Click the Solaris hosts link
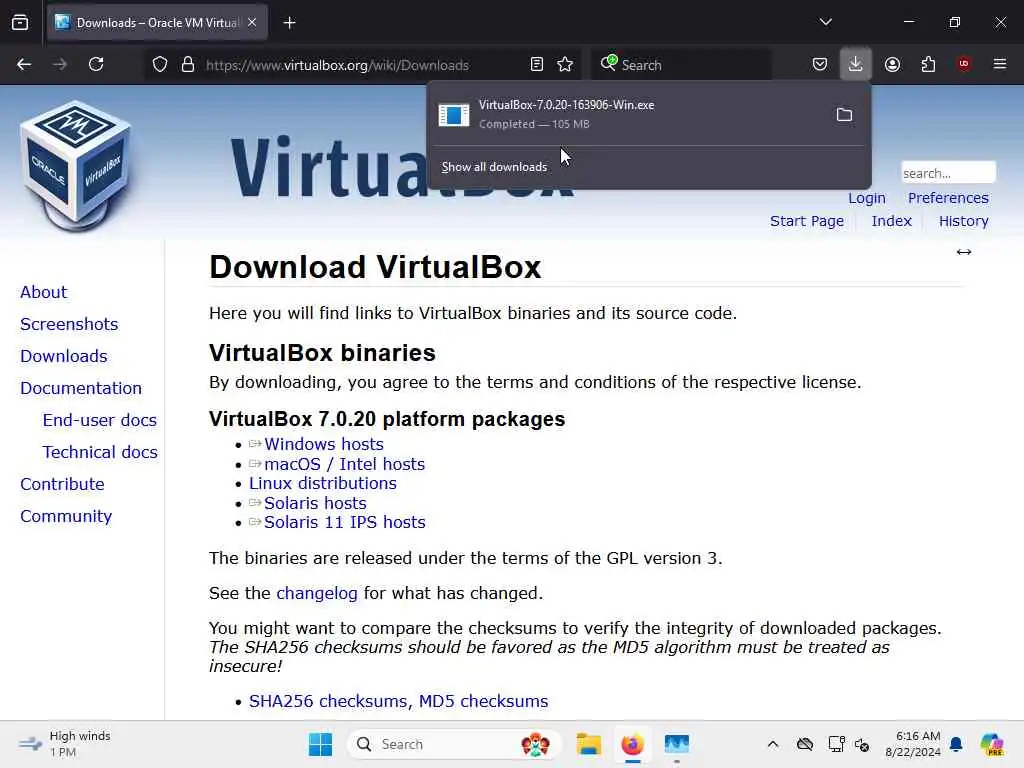Image resolution: width=1024 pixels, height=768 pixels. click(315, 503)
